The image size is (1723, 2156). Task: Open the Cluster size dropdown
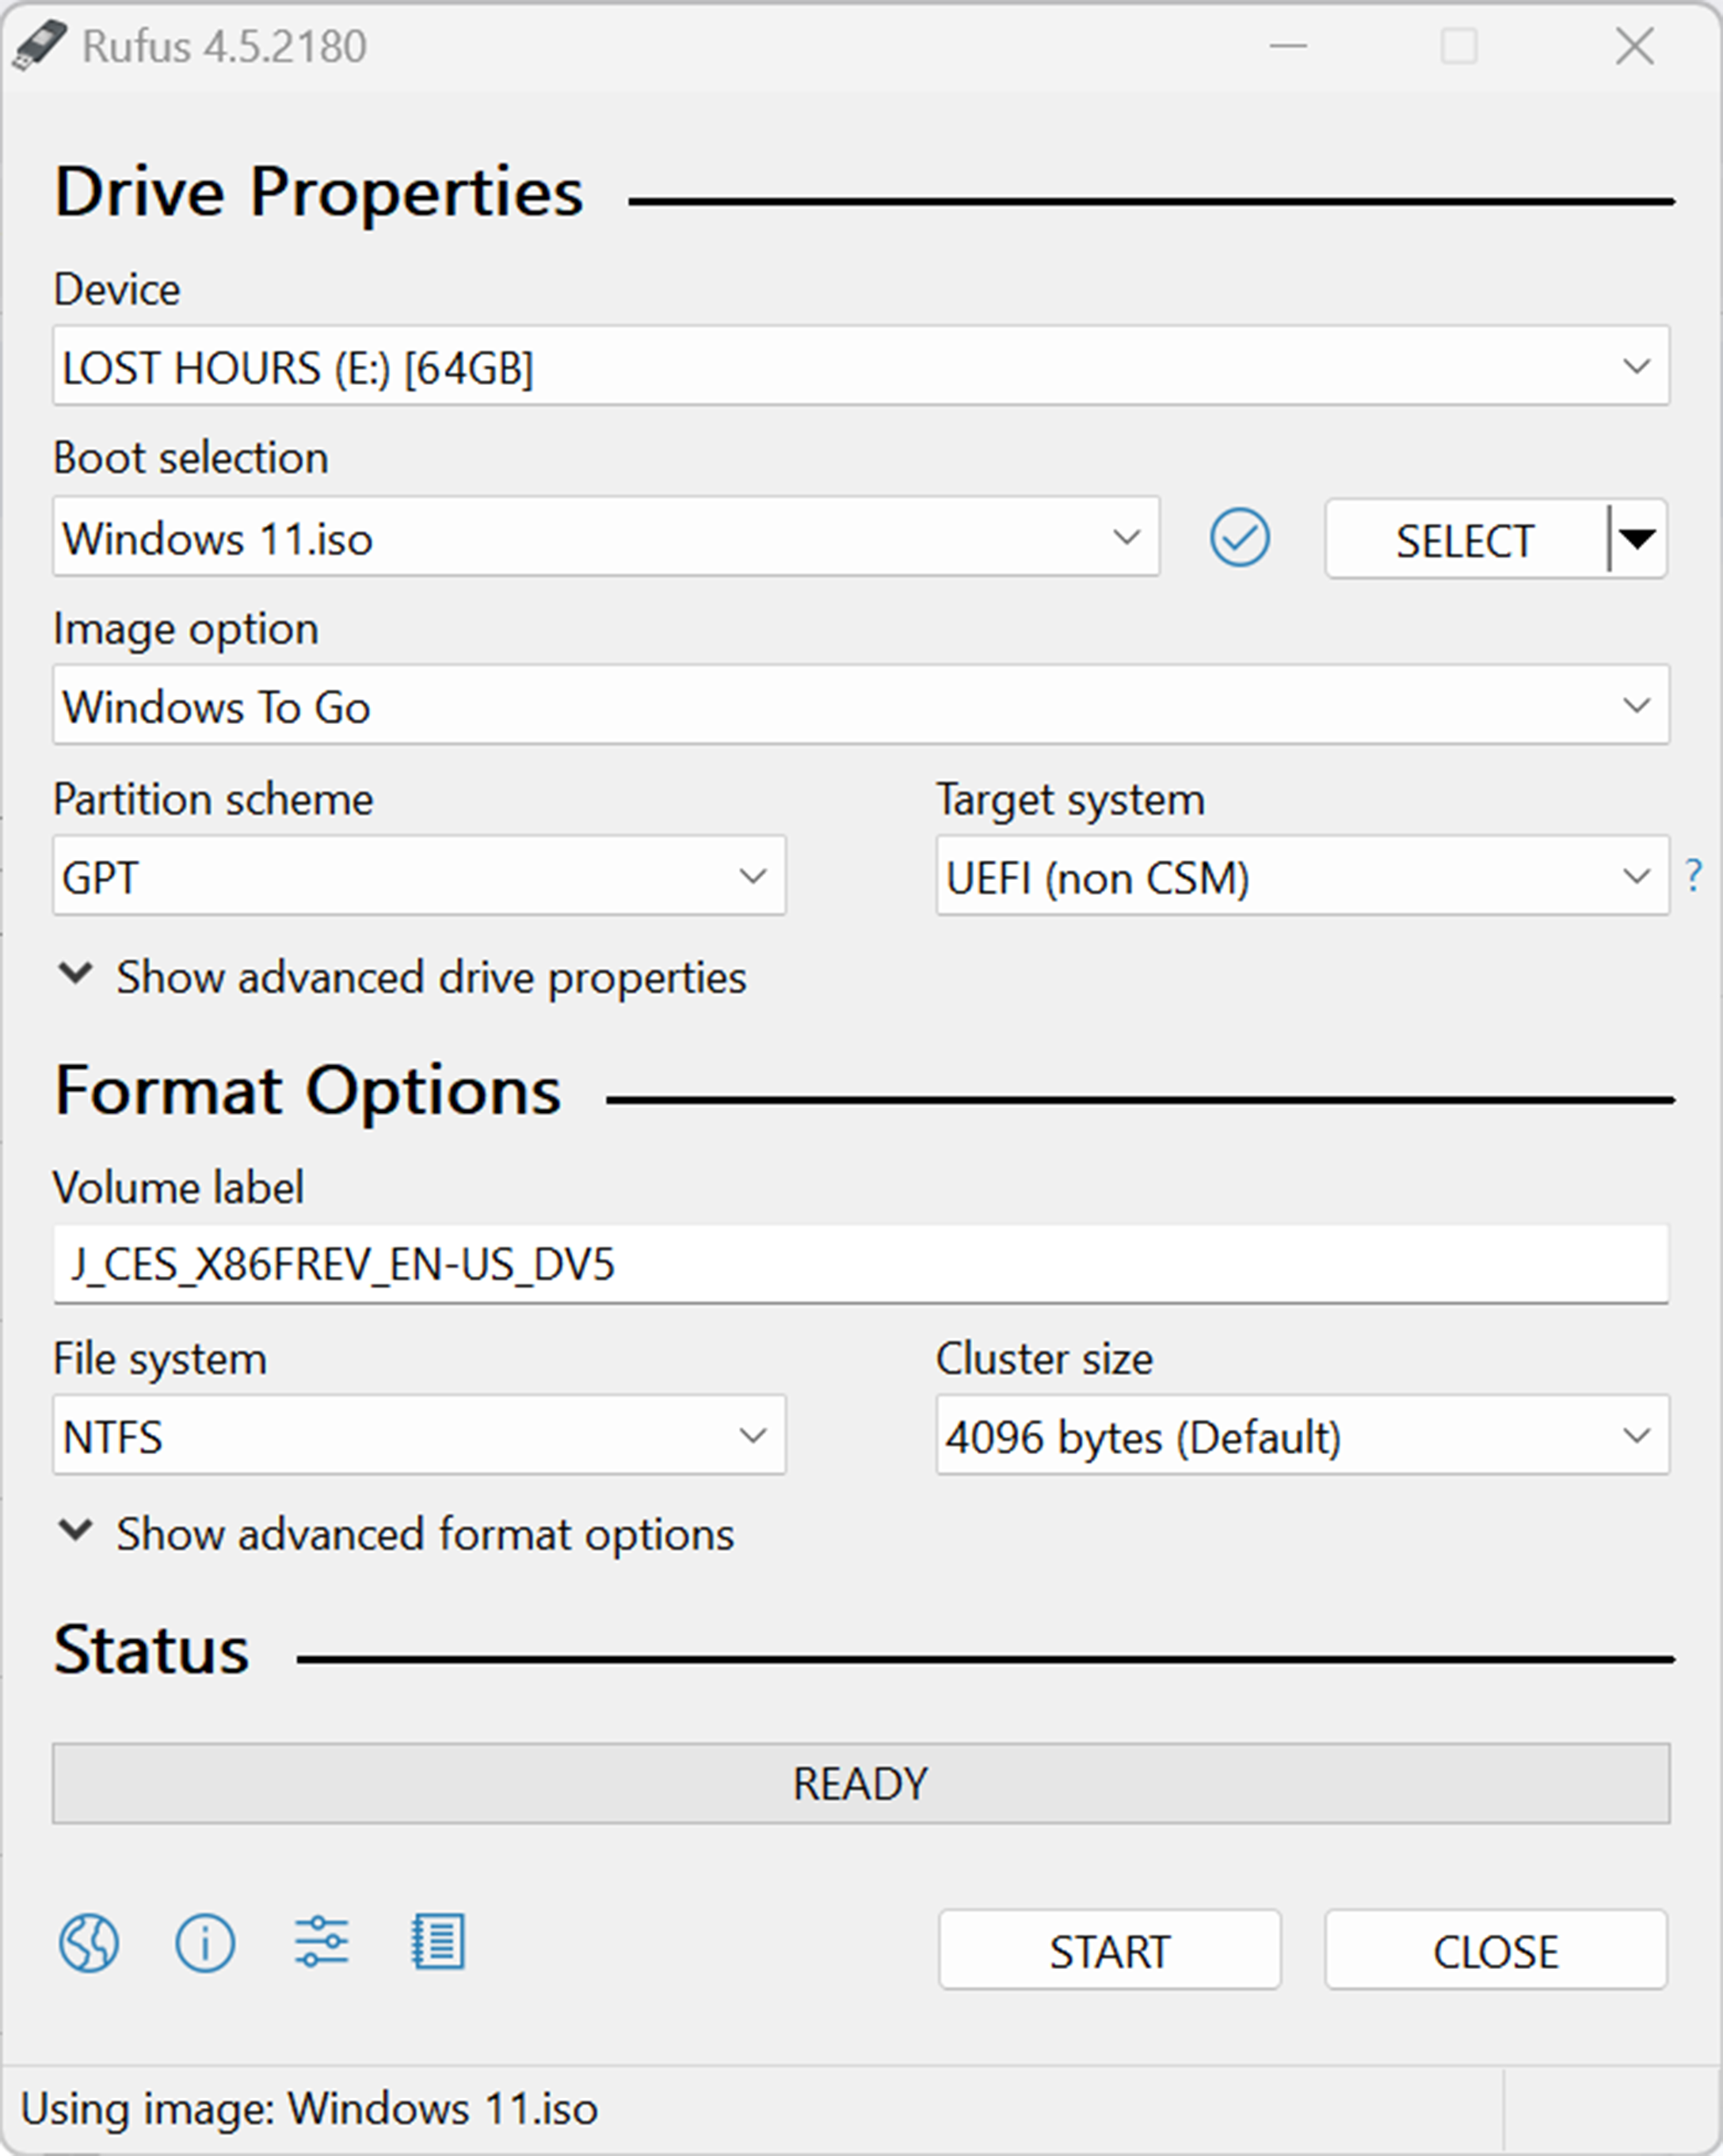[1638, 1436]
